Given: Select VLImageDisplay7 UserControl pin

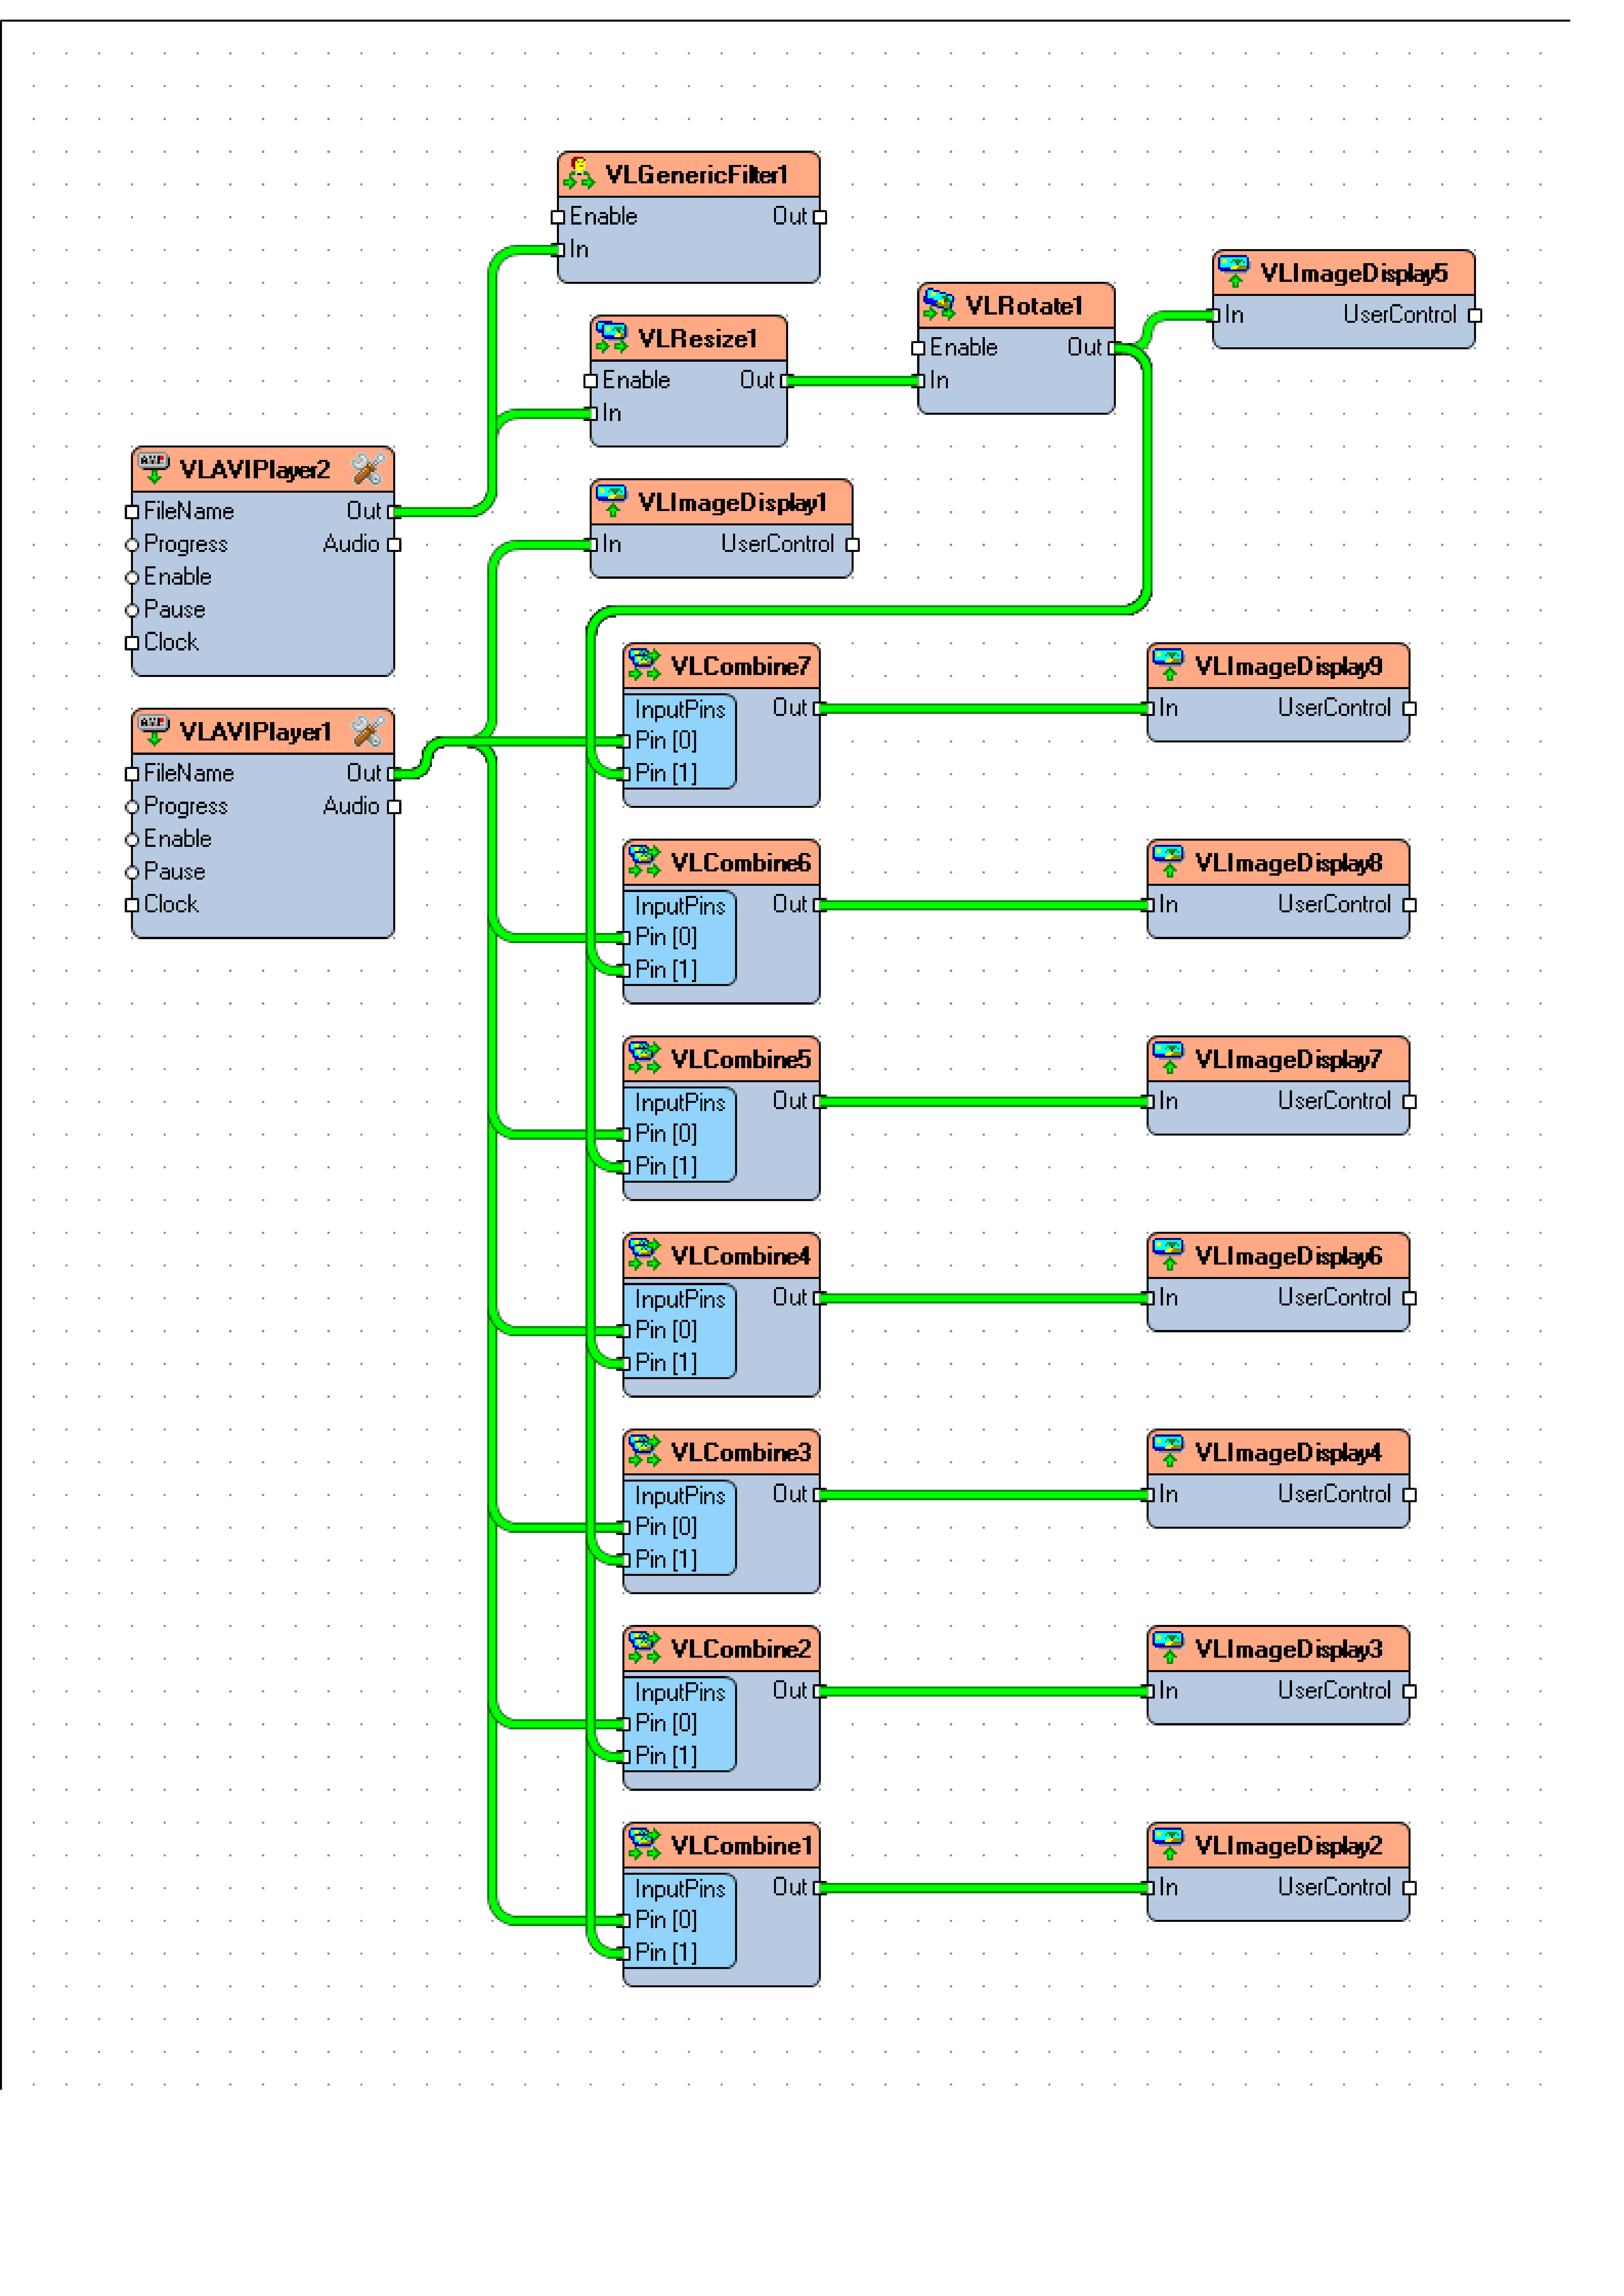Looking at the screenshot, I should click(x=1410, y=1102).
